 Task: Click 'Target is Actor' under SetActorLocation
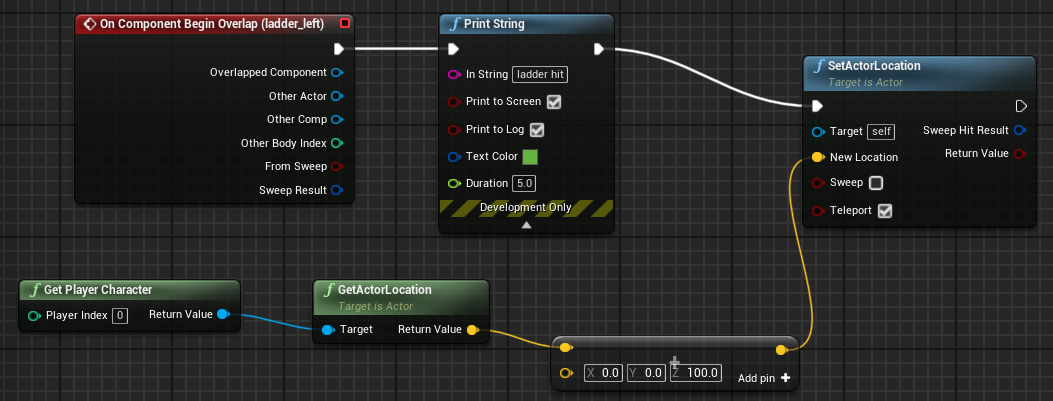[866, 82]
